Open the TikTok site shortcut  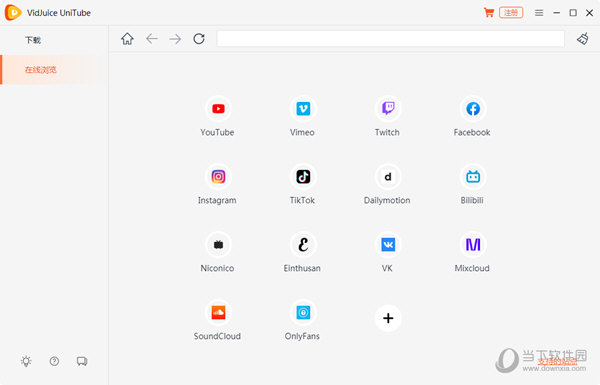303,177
